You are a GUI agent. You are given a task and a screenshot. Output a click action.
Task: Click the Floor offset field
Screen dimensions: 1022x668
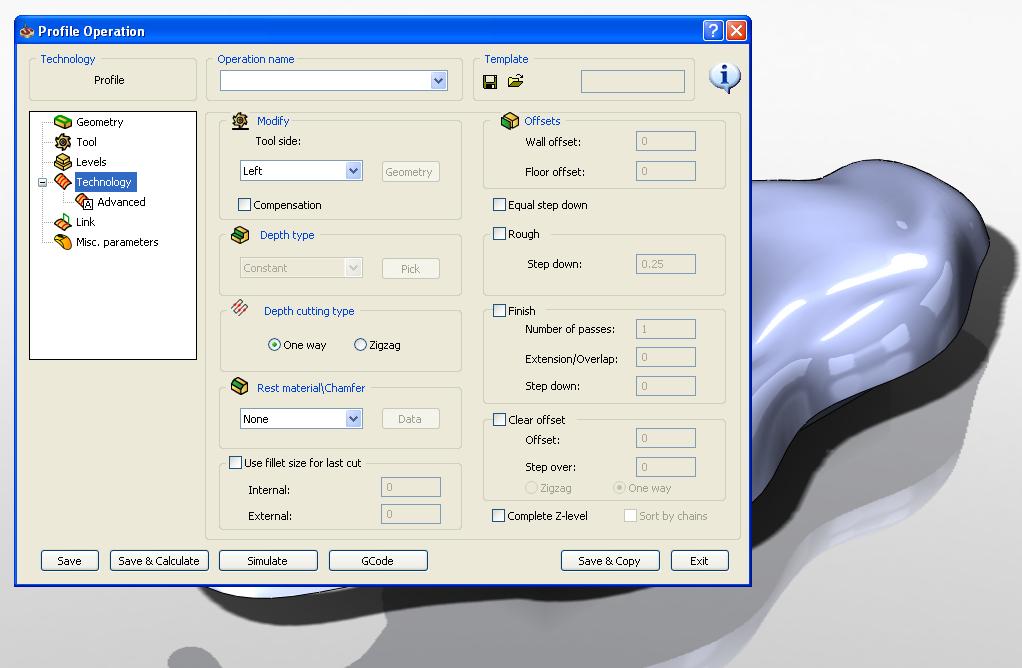click(665, 171)
